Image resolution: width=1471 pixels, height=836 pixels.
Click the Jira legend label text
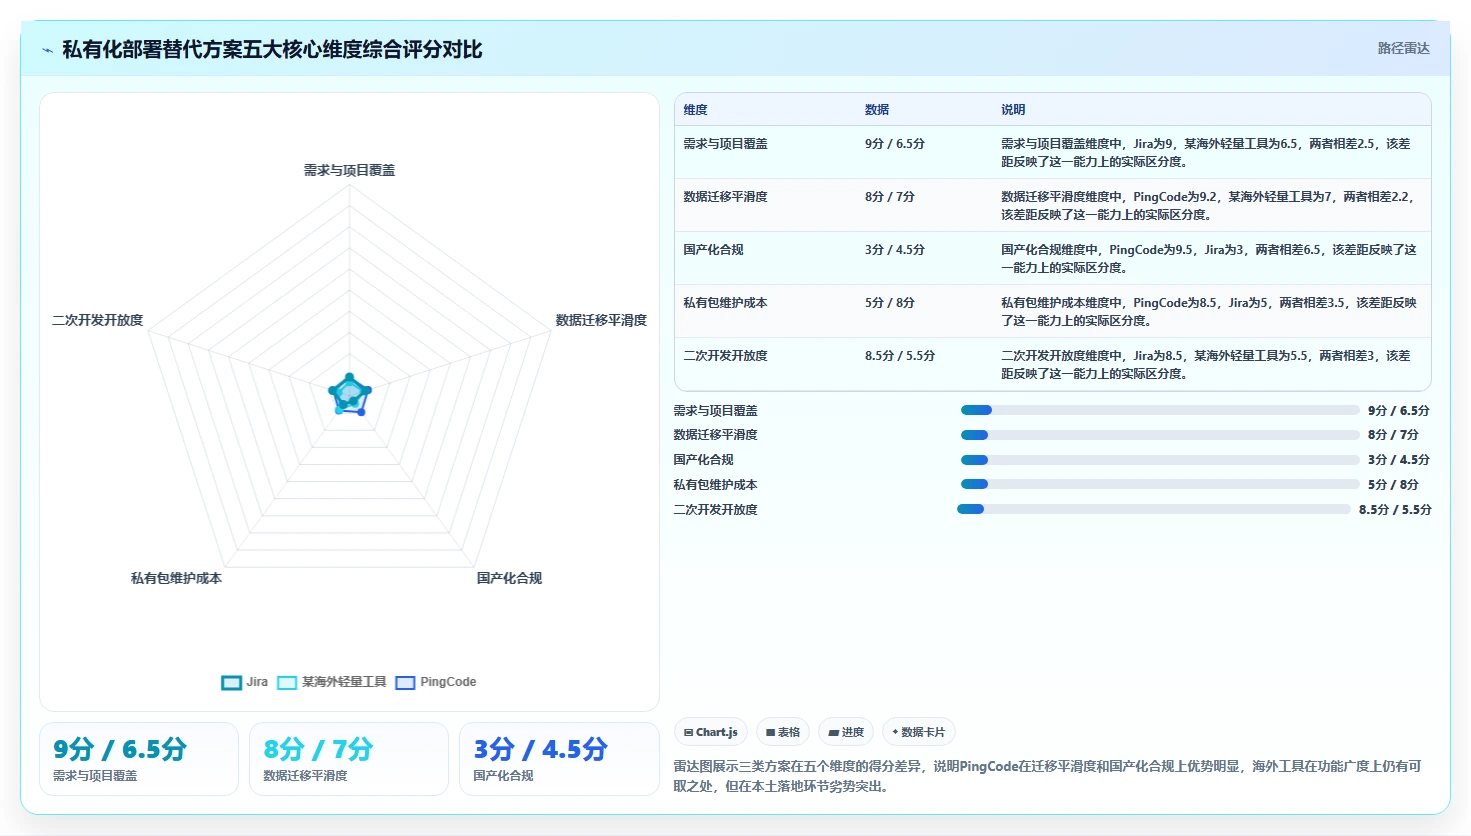(x=257, y=682)
